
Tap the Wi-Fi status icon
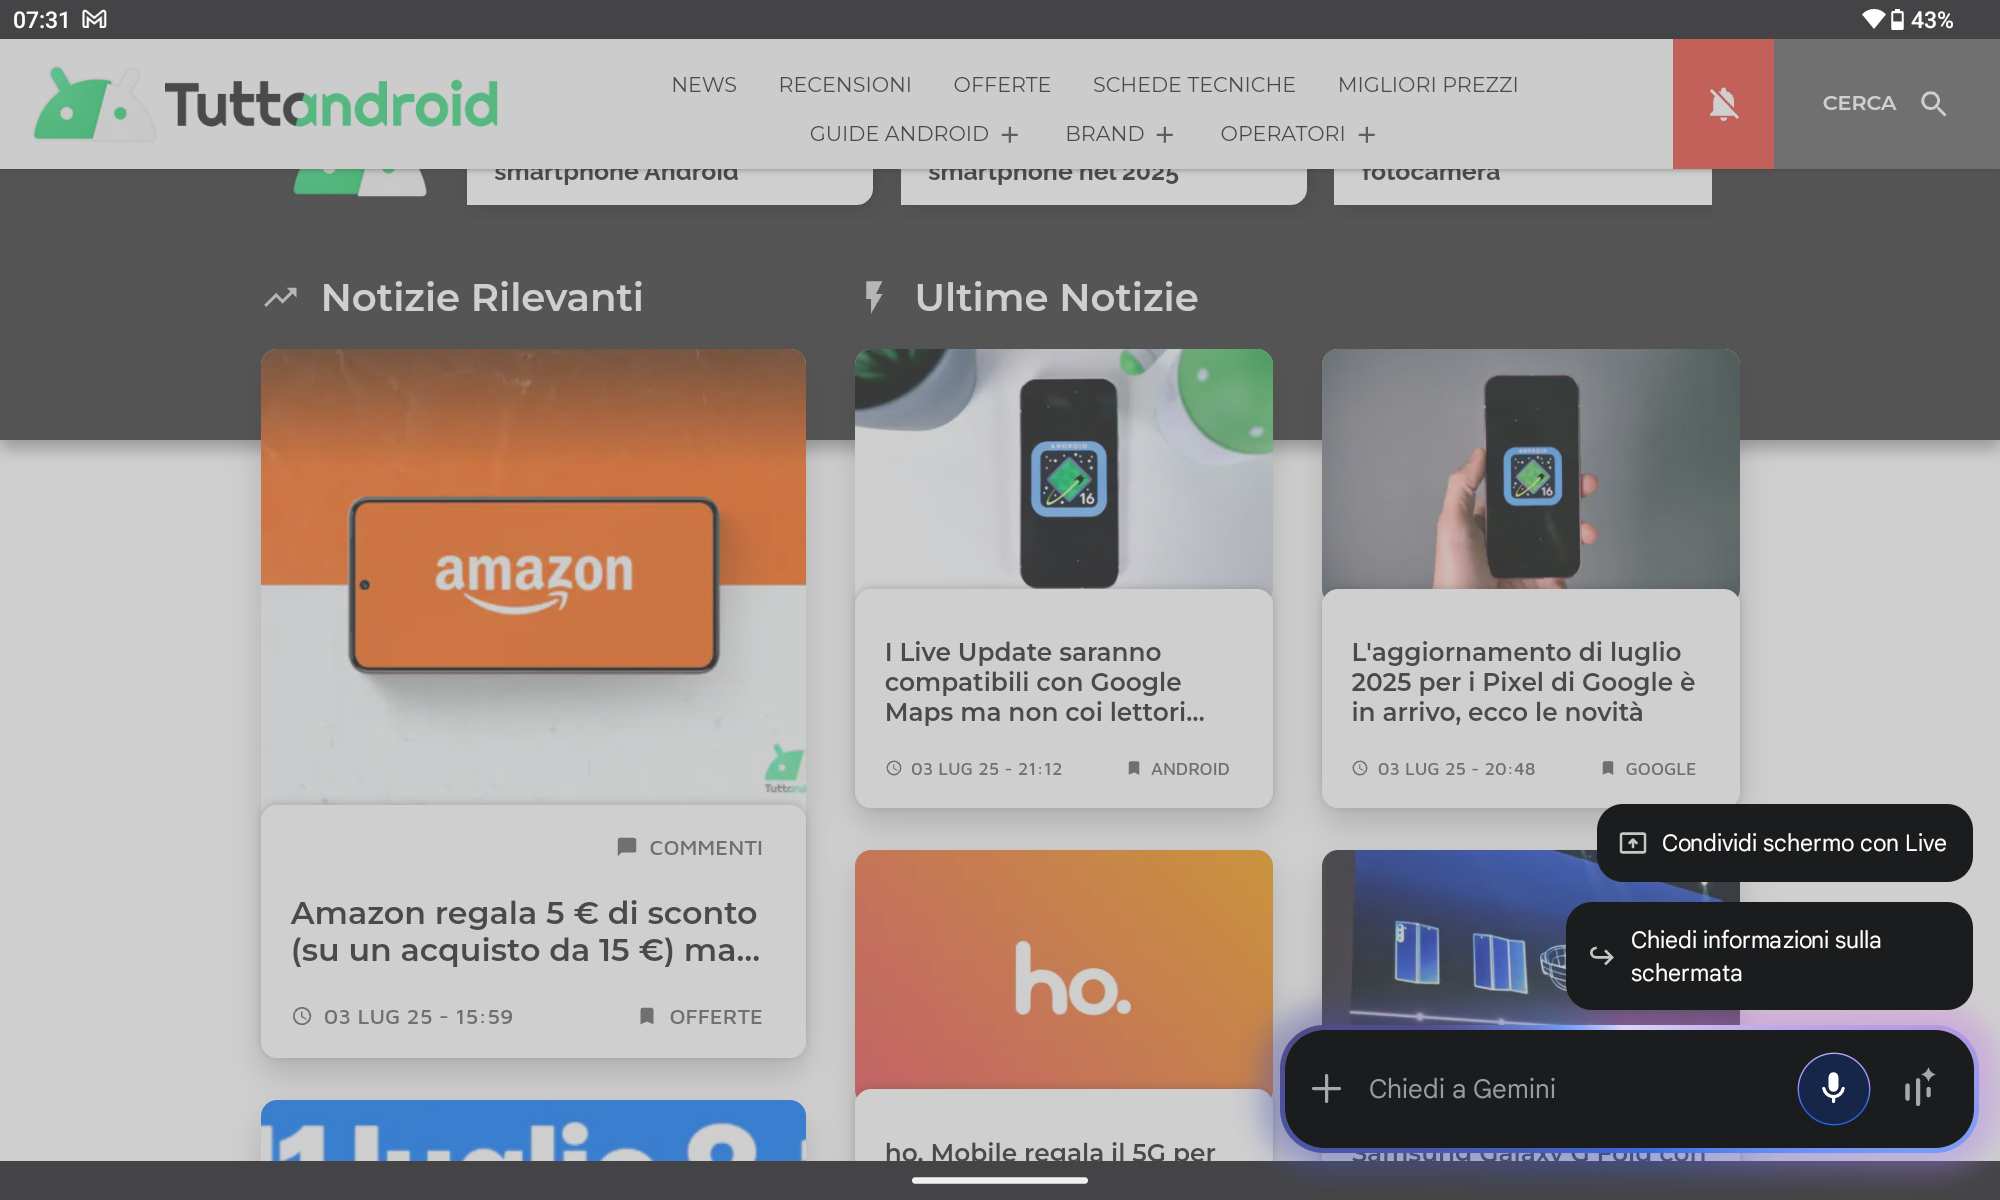pos(1873,19)
